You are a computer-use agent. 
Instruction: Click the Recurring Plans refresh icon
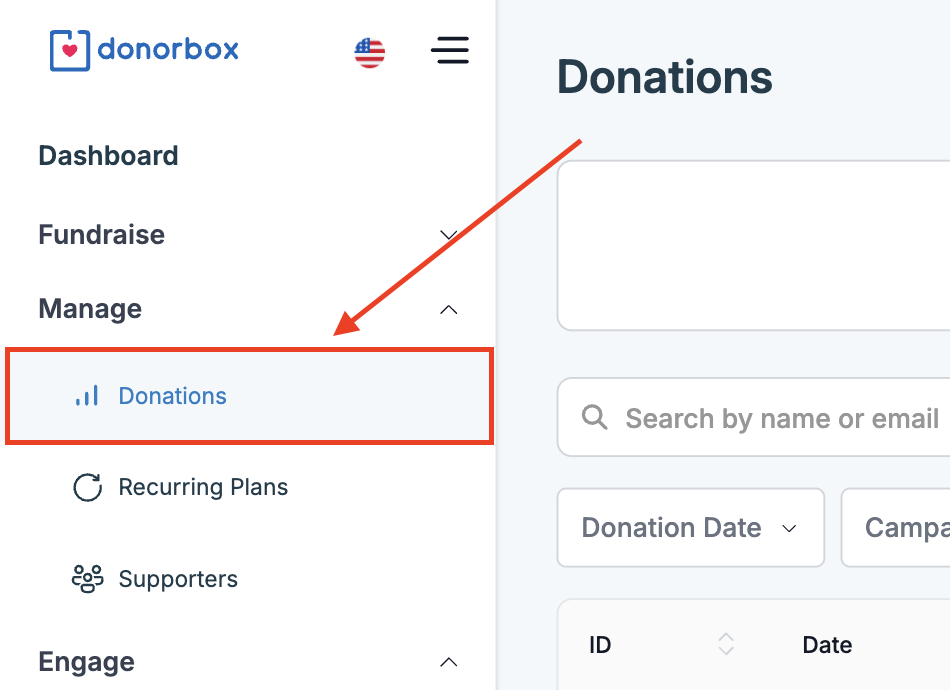click(88, 488)
